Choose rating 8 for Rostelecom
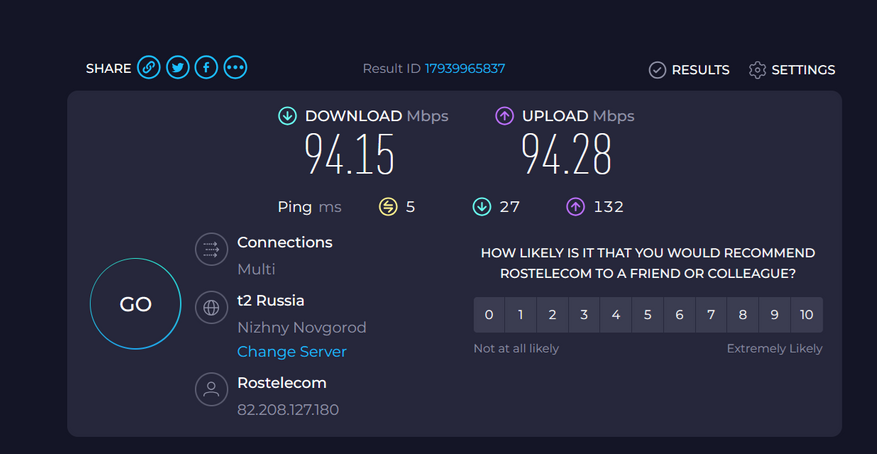Image resolution: width=877 pixels, height=454 pixels. 743,315
